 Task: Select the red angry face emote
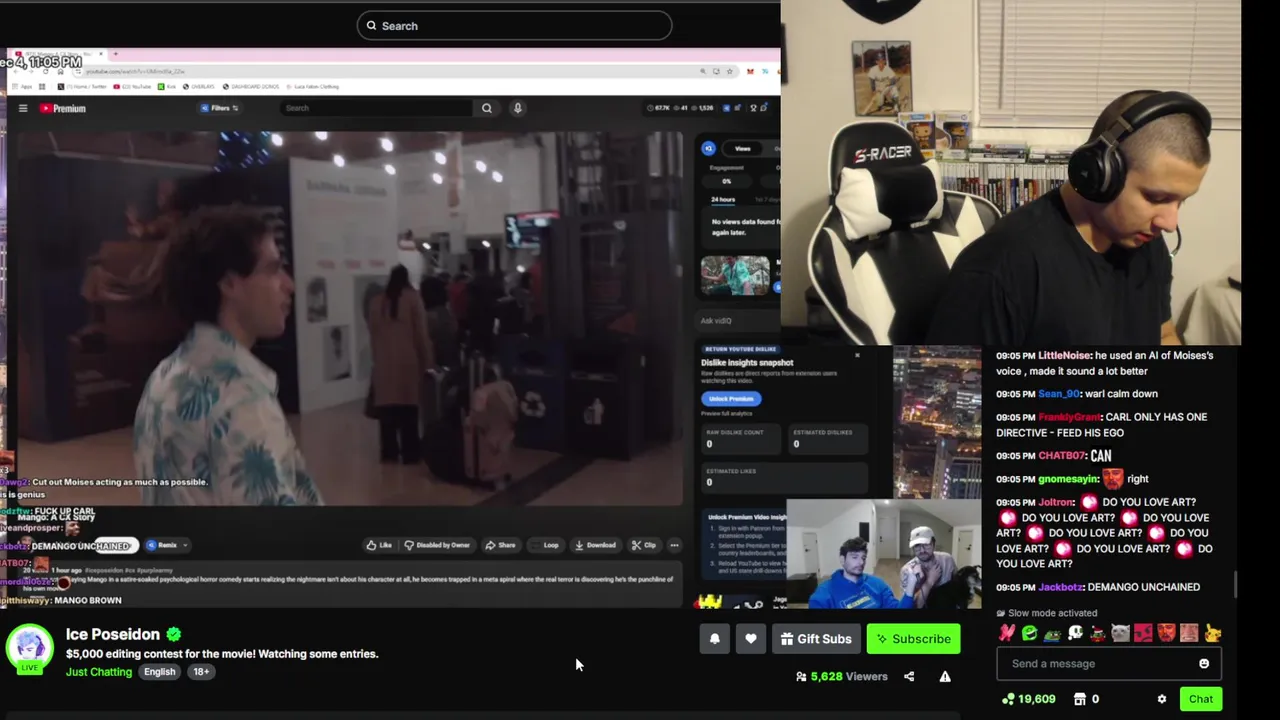click(1143, 632)
